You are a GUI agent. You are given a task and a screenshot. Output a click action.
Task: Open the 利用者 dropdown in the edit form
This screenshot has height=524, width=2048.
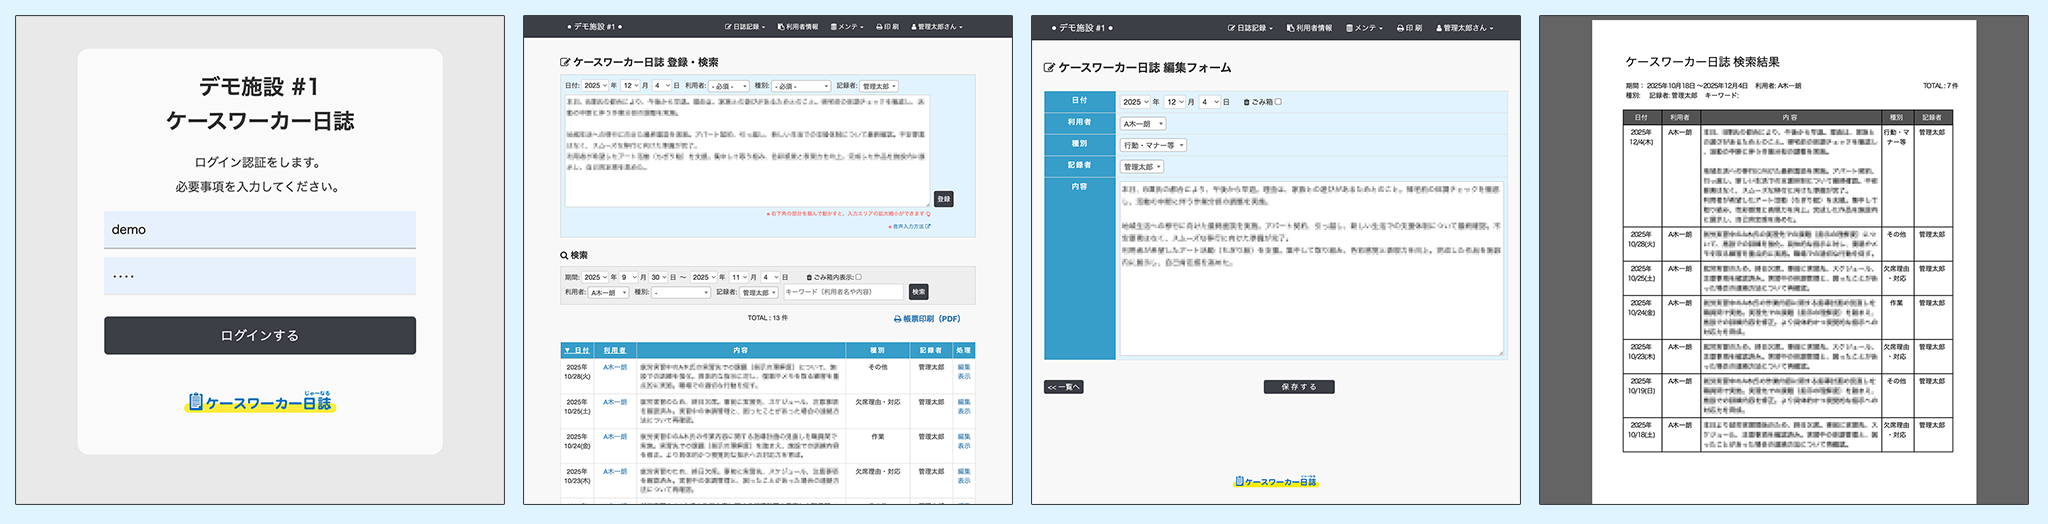(x=1143, y=124)
